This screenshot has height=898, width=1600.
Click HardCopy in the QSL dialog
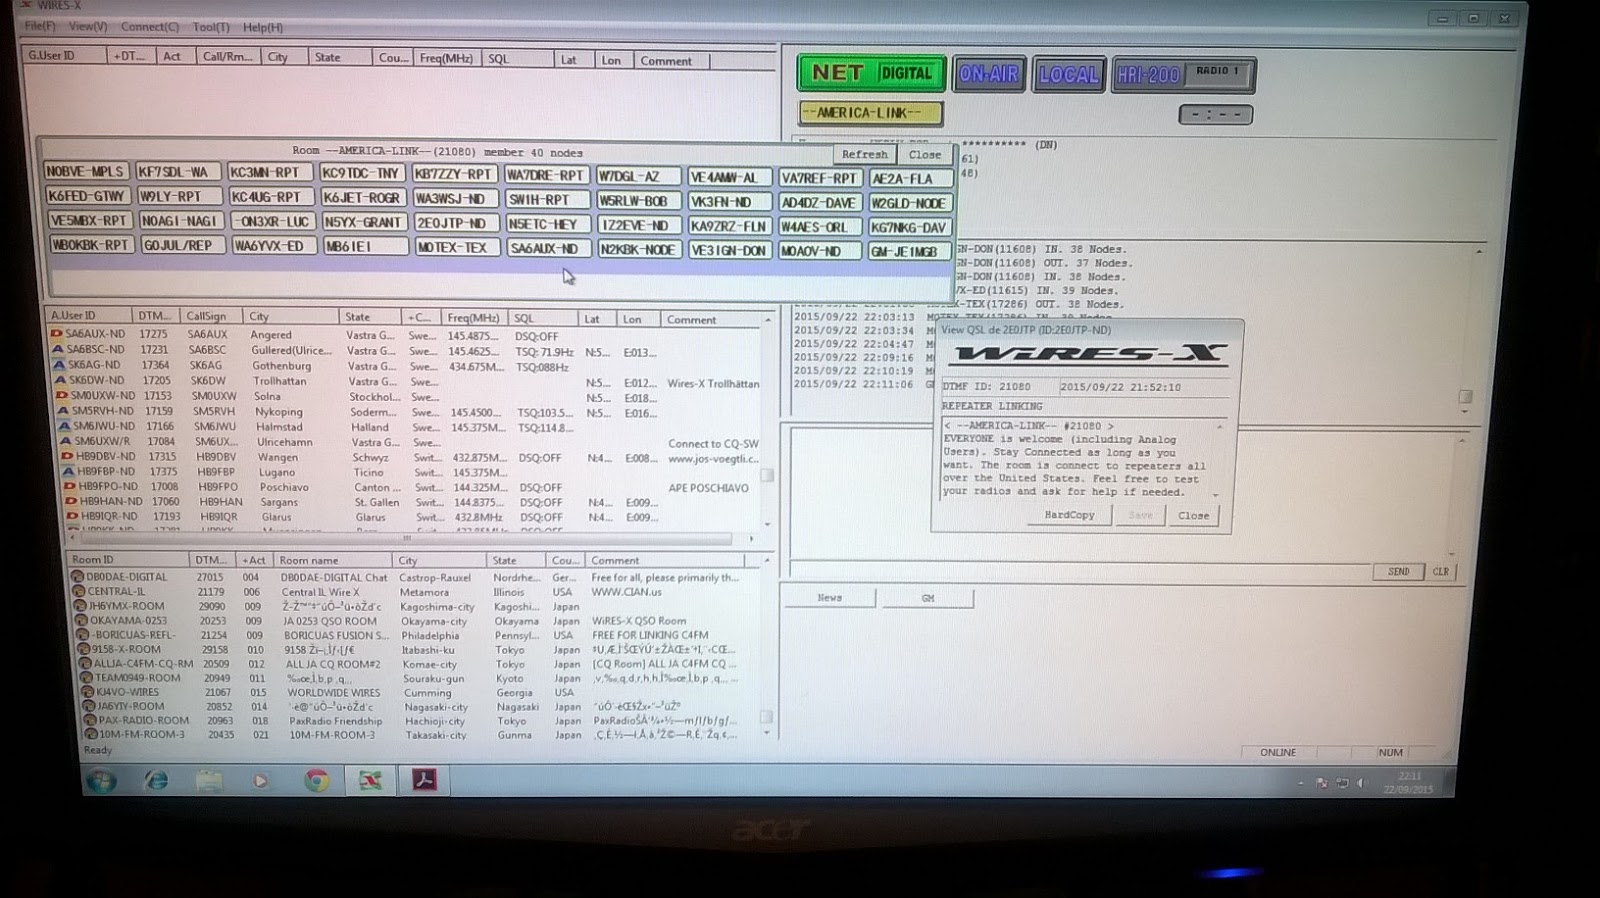point(1069,515)
